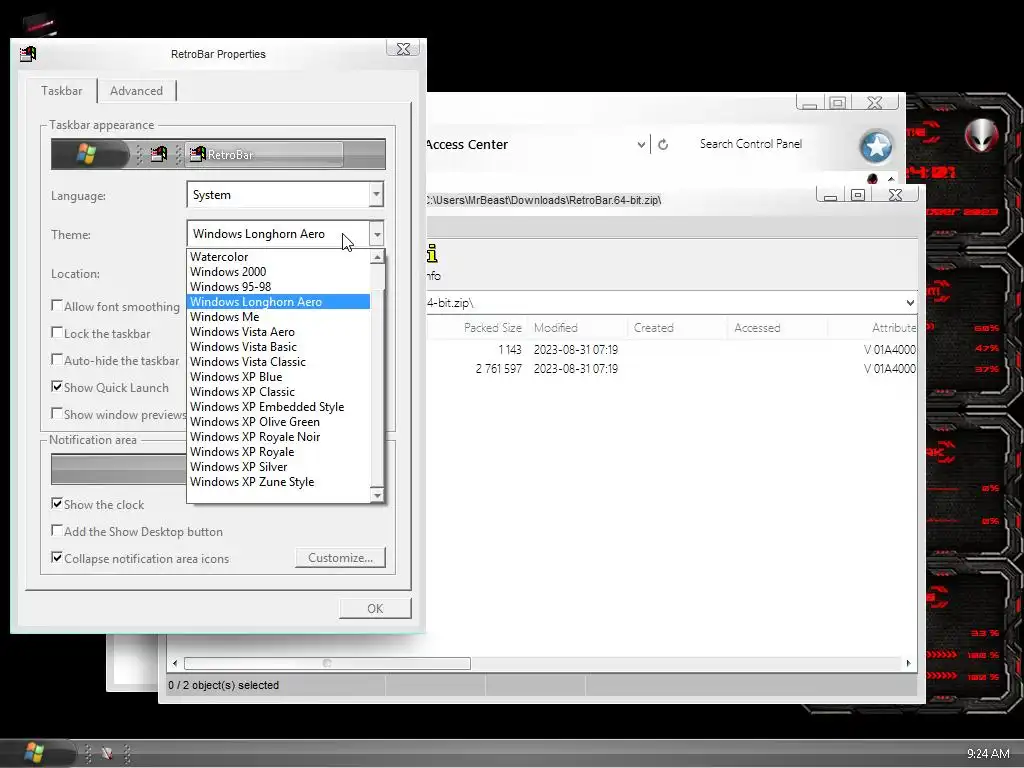Select Windows Longhorn Aero in list
Viewport: 1024px width, 768px height.
[x=279, y=302]
